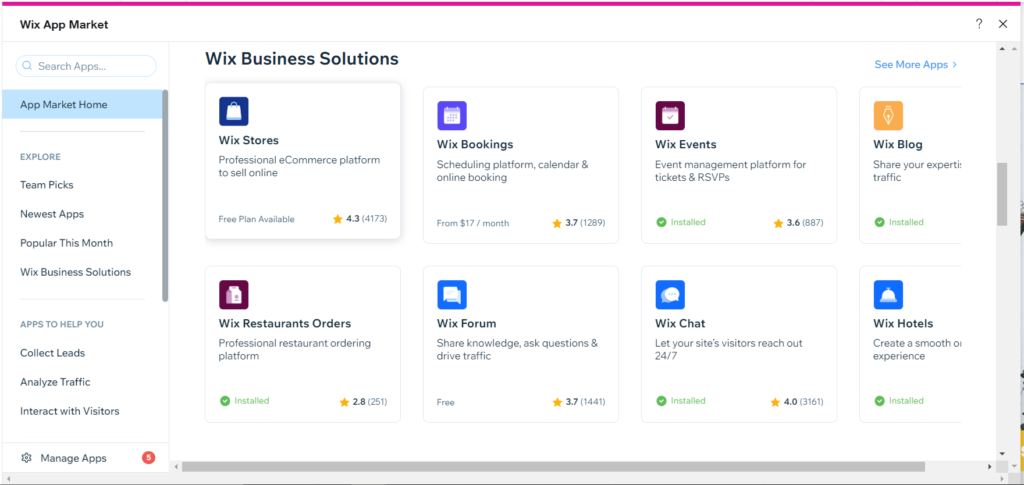Open the Wix Stores shopping bag icon
This screenshot has width=1024, height=485.
coord(234,112)
